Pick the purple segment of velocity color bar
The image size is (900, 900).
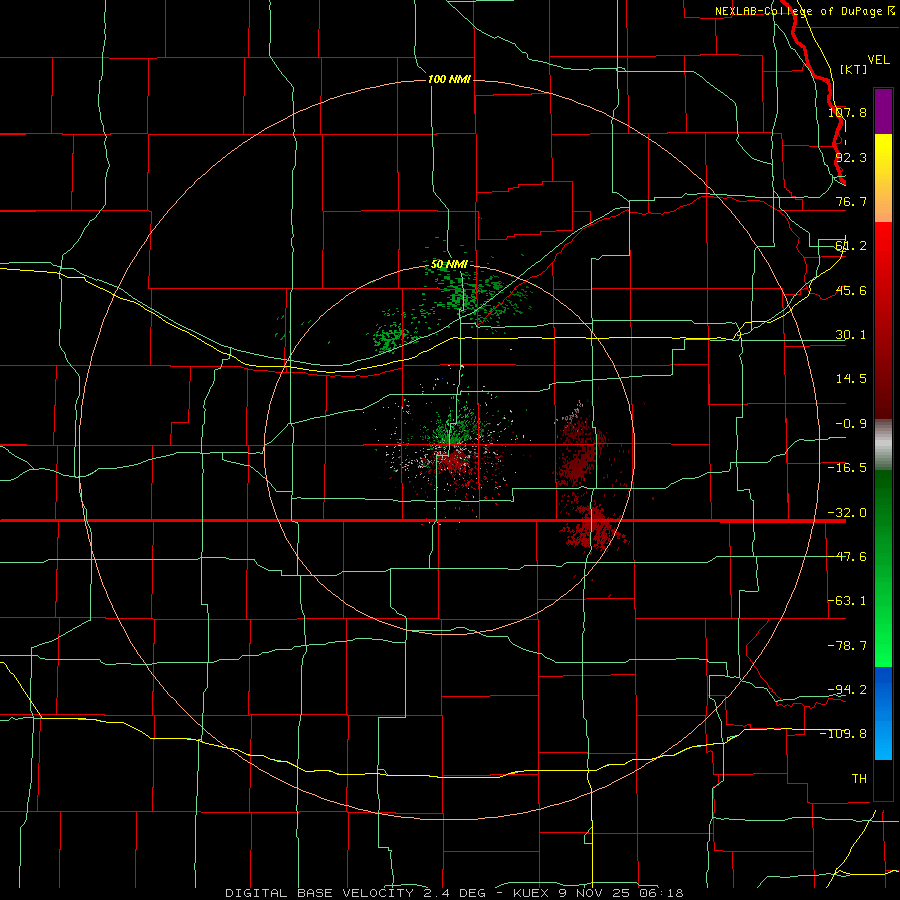(883, 111)
